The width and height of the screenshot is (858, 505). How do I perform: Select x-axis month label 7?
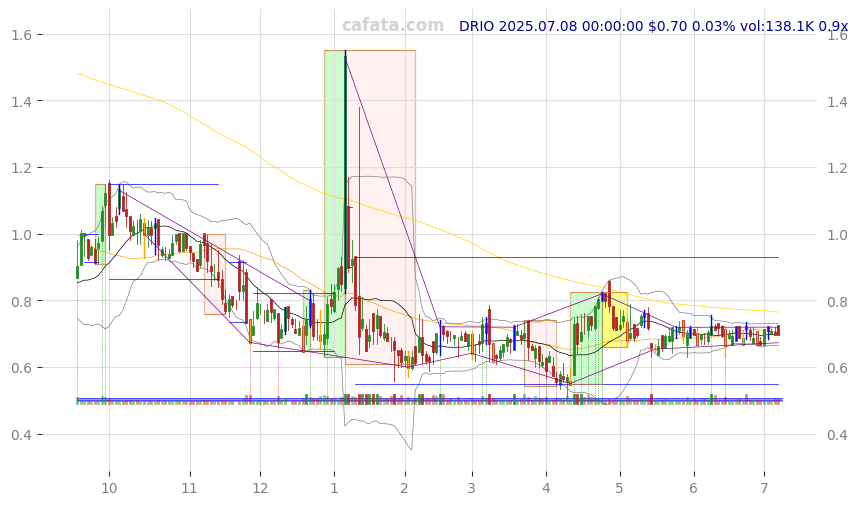[764, 488]
